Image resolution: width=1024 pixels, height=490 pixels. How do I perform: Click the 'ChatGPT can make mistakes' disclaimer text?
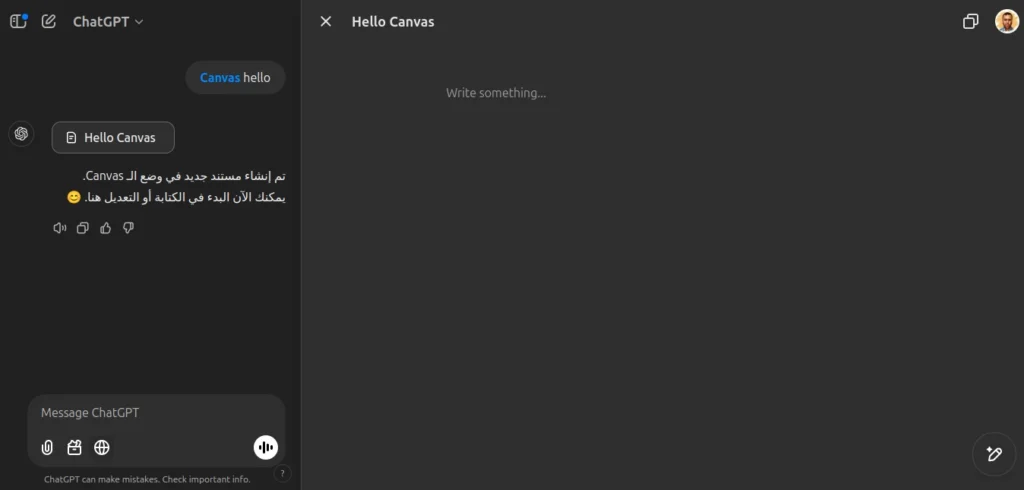point(147,479)
